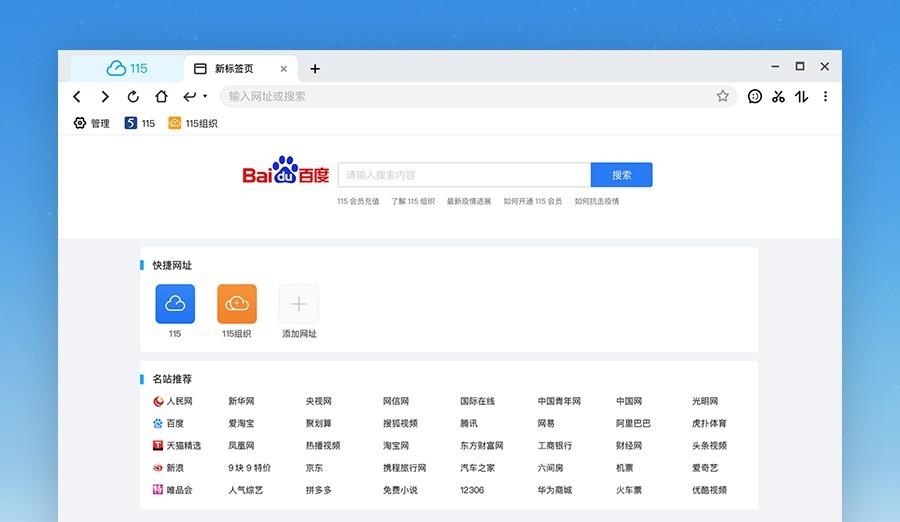This screenshot has height=522, width=900.
Task: Open a new tab with plus button
Action: pyautogui.click(x=315, y=69)
